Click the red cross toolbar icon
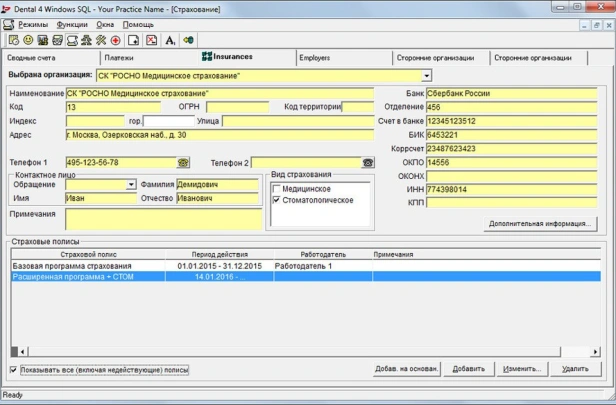This screenshot has width=616, height=405. click(116, 40)
